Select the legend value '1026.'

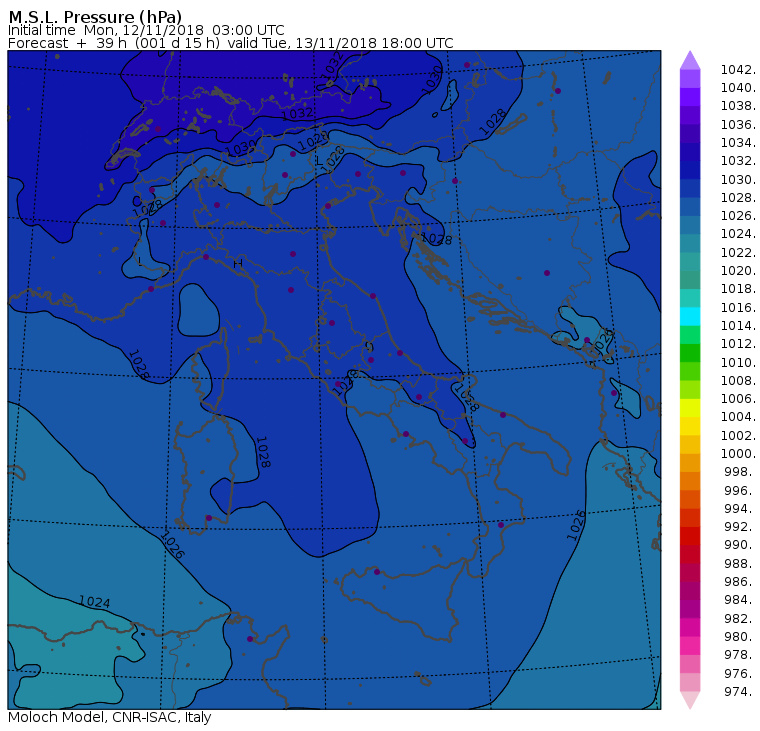[738, 216]
